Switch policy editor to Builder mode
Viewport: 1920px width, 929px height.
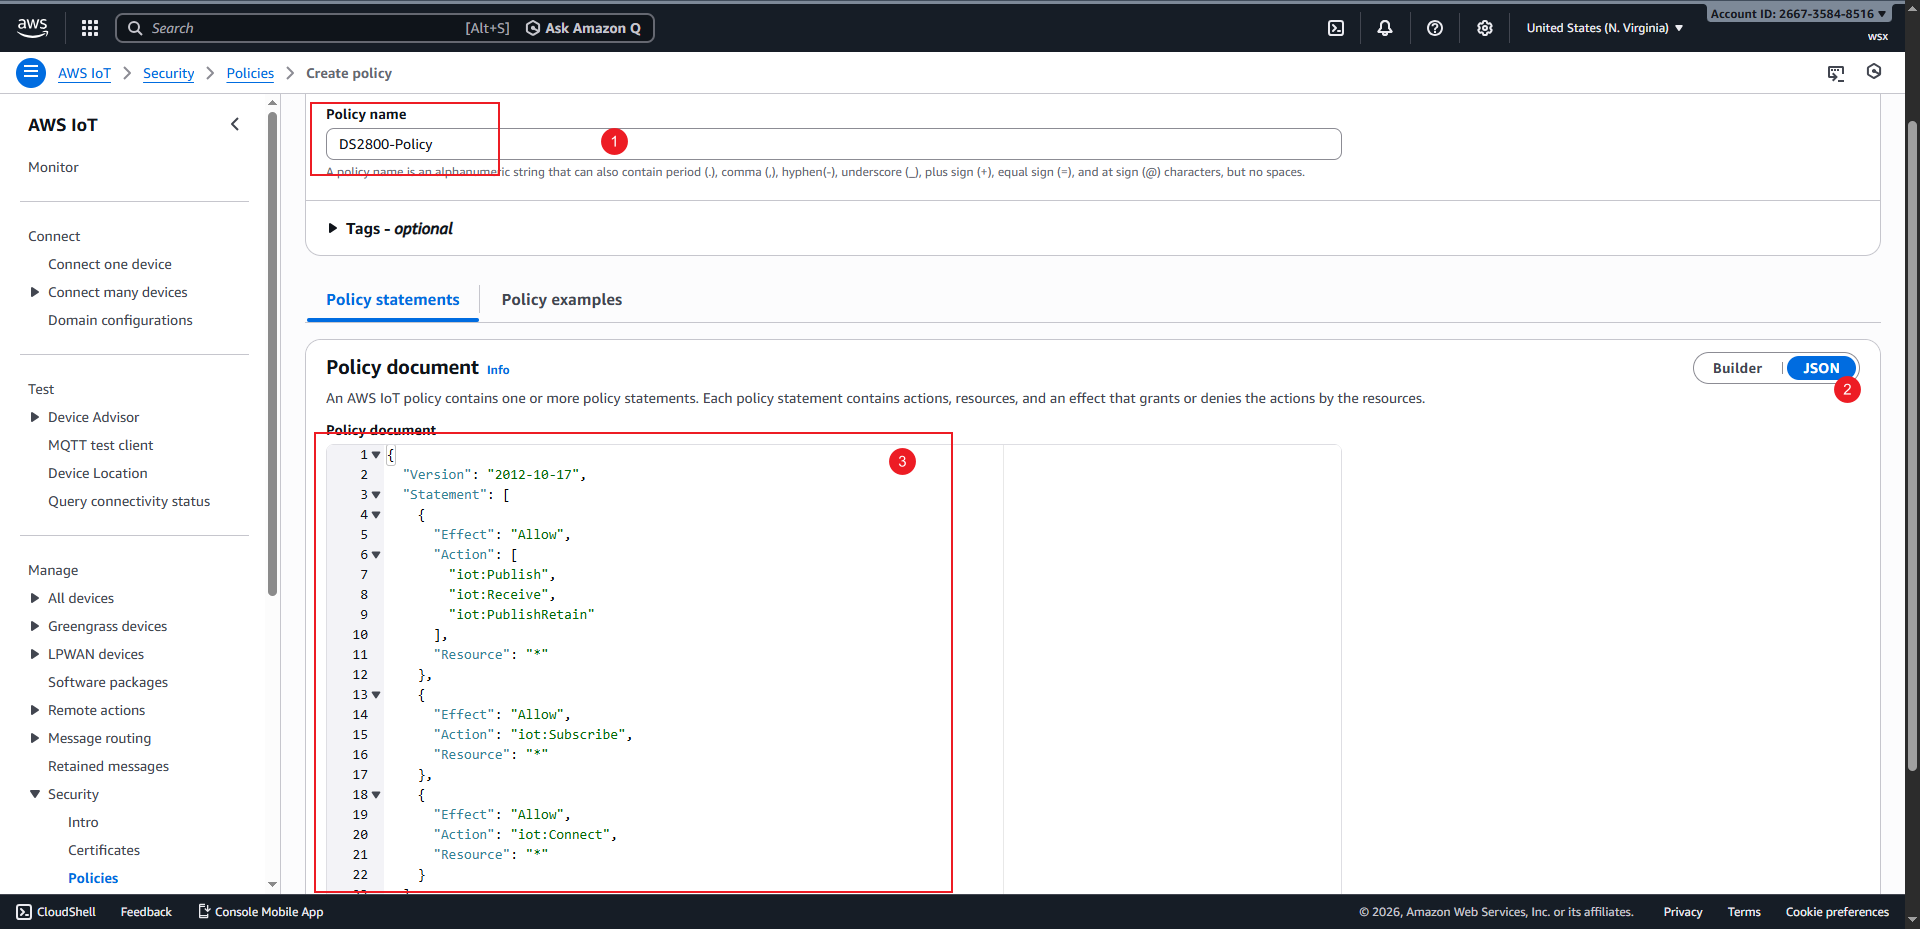tap(1737, 368)
